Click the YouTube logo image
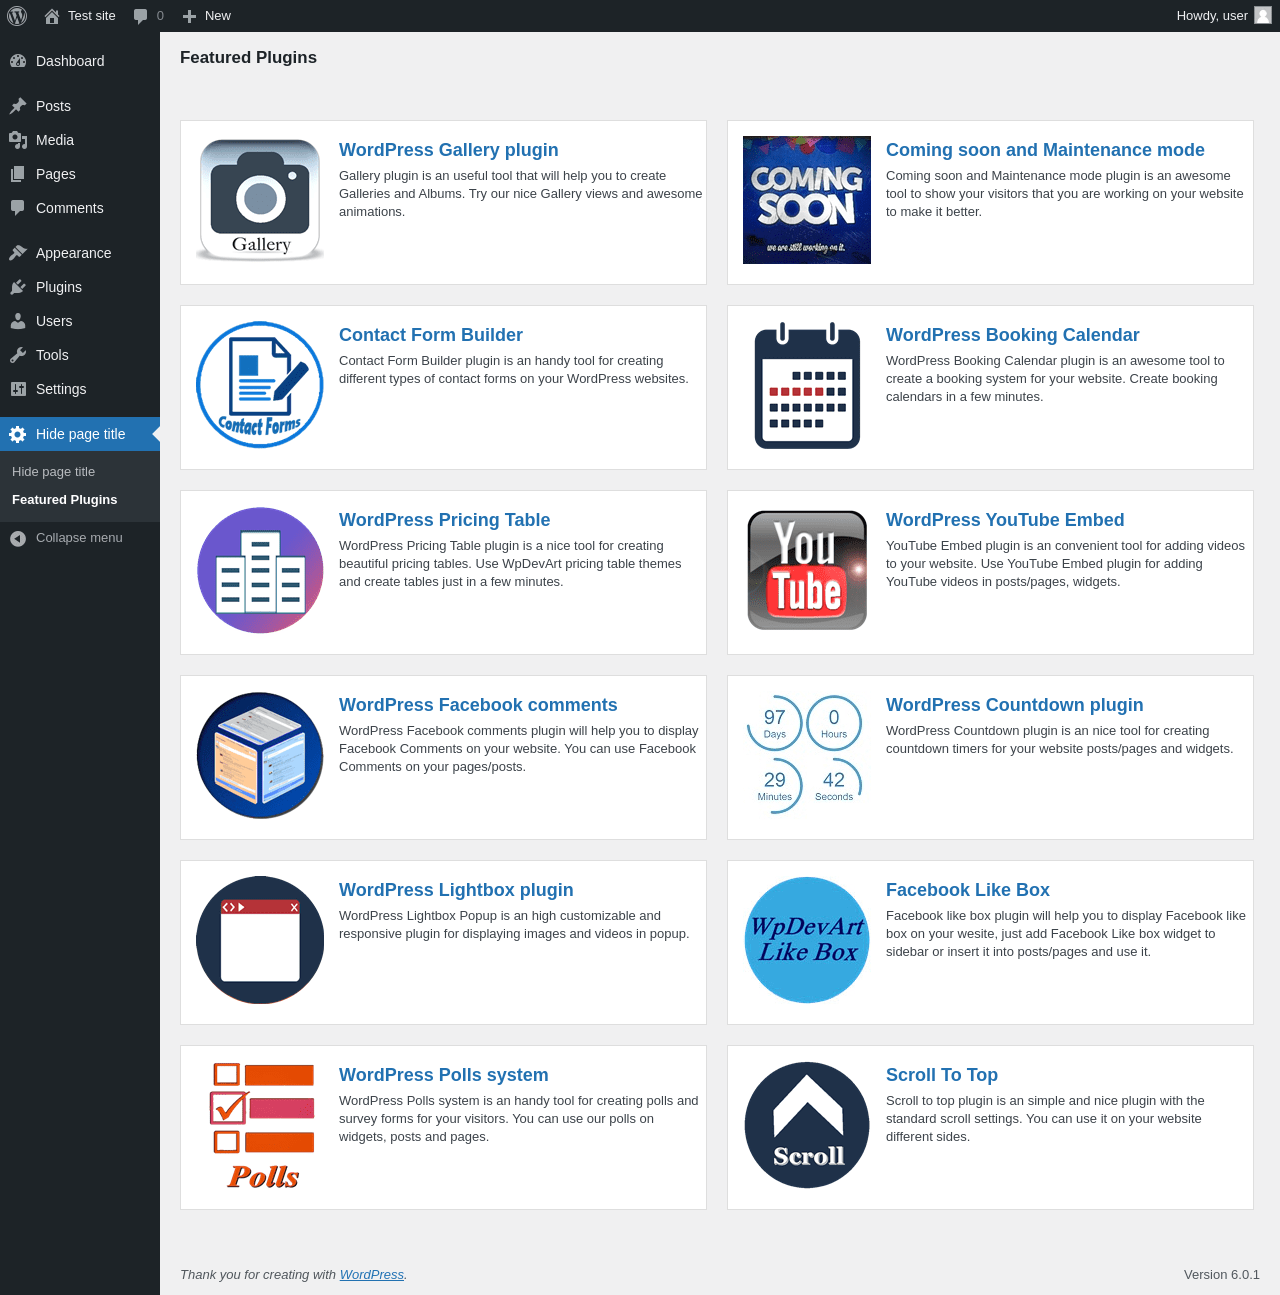 [x=807, y=570]
